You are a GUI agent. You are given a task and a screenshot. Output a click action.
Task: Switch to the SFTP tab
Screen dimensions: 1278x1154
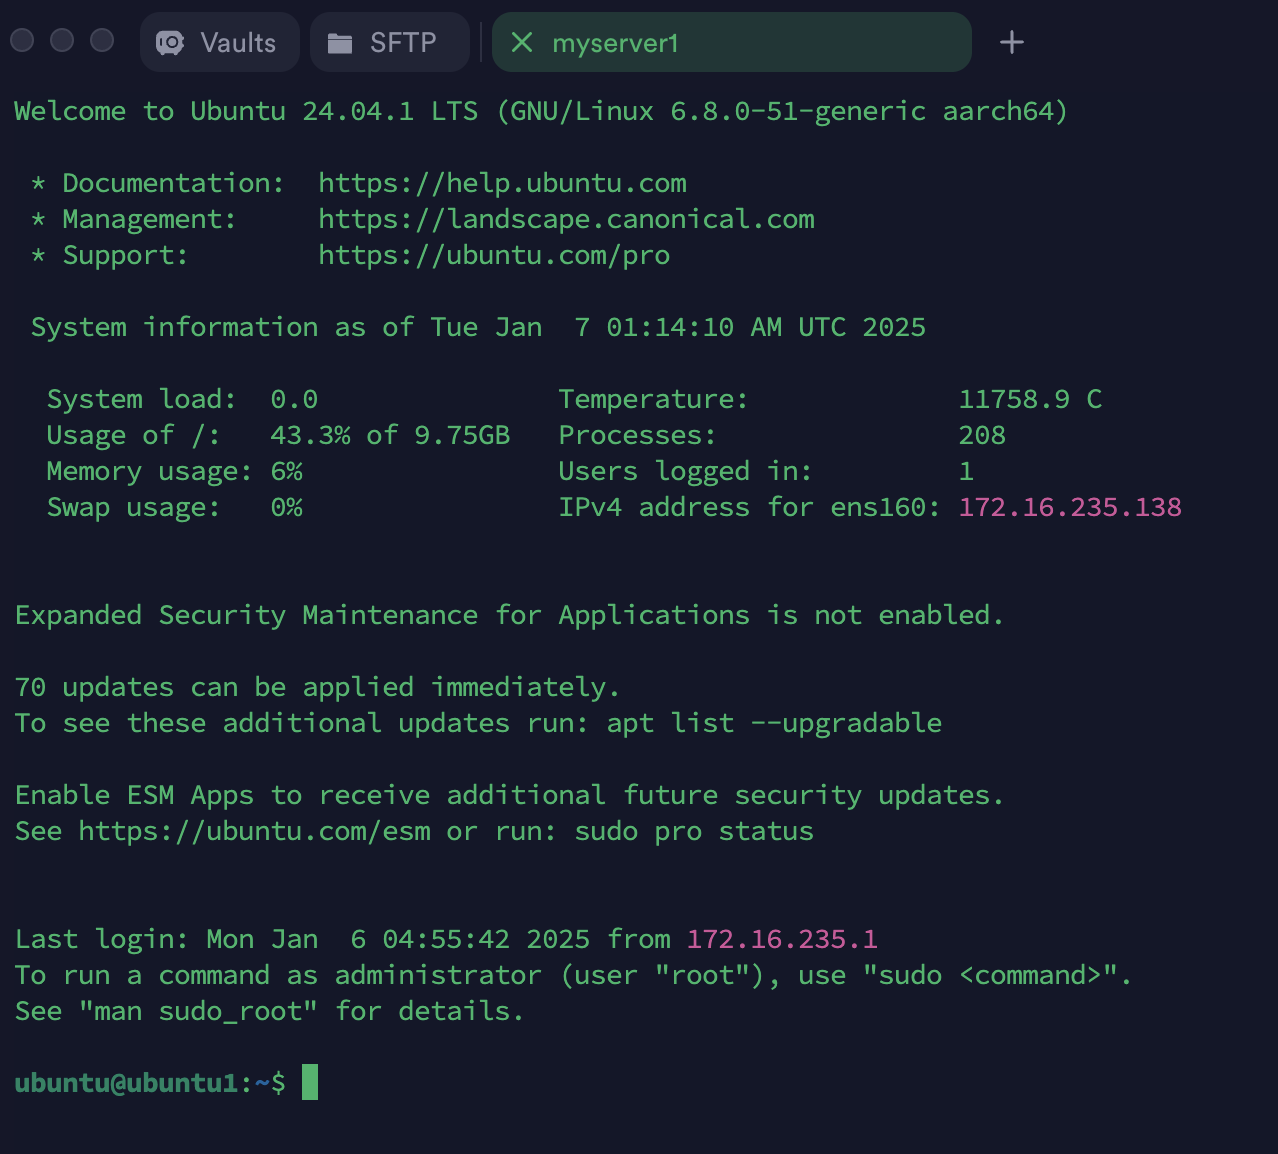(x=389, y=42)
